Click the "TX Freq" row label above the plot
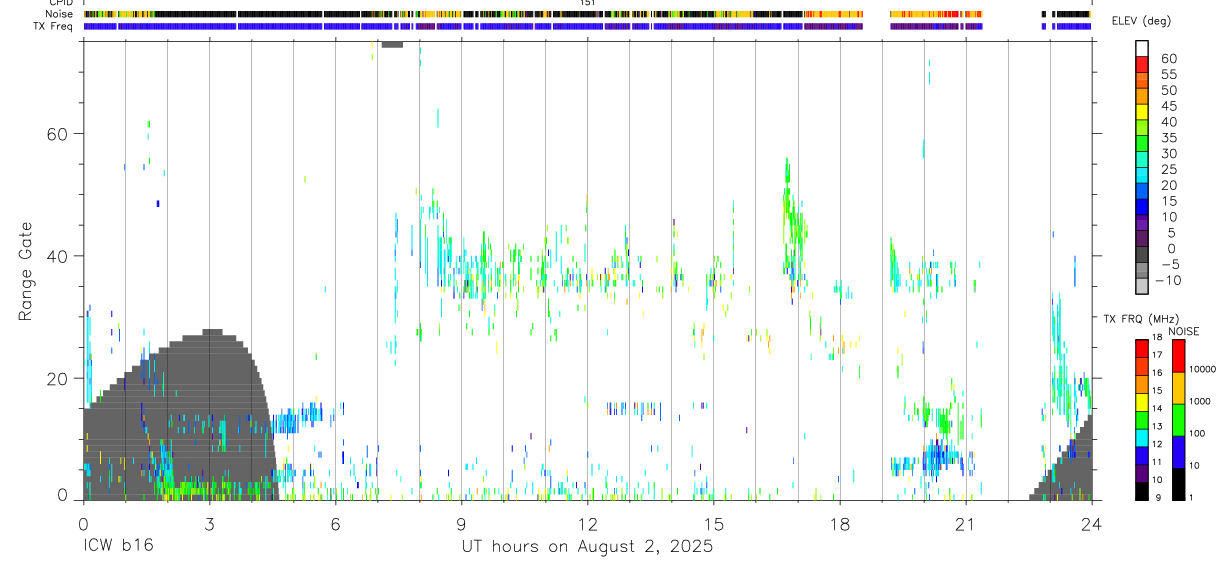1228x567 pixels. coord(54,26)
